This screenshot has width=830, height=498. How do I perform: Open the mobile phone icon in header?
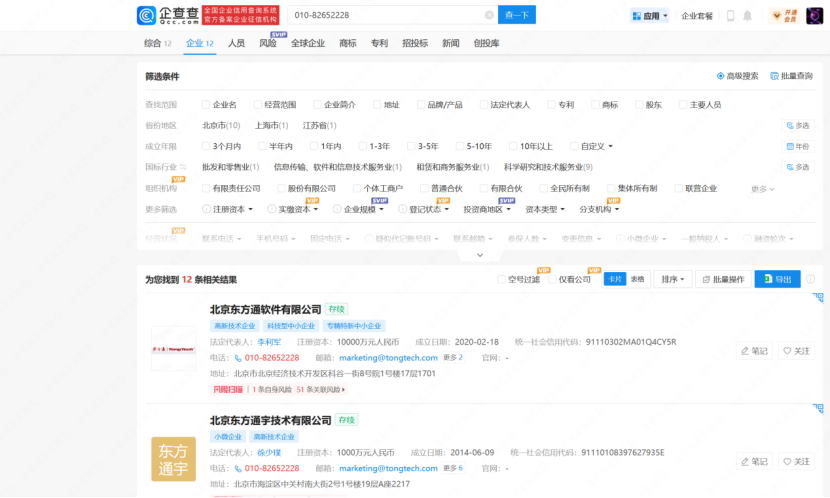click(730, 15)
